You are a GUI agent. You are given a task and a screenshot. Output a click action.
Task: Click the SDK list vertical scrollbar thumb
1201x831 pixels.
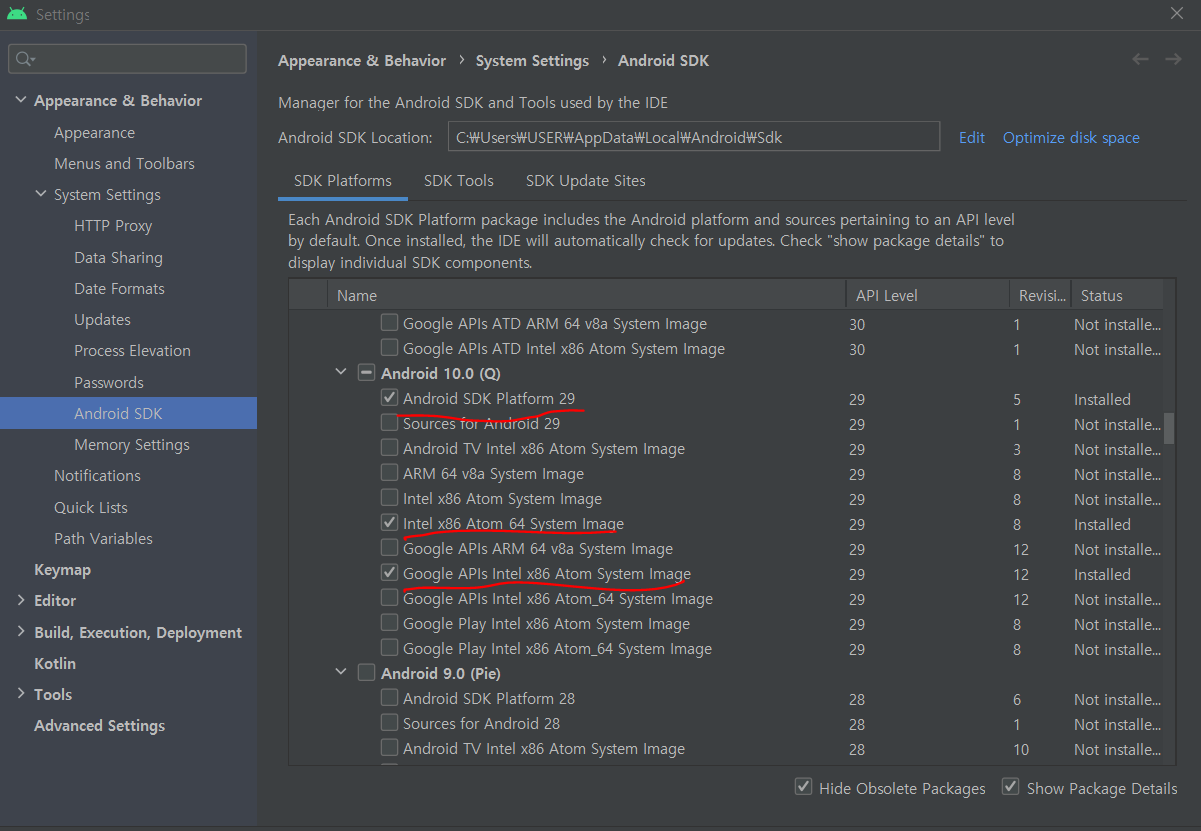1169,427
